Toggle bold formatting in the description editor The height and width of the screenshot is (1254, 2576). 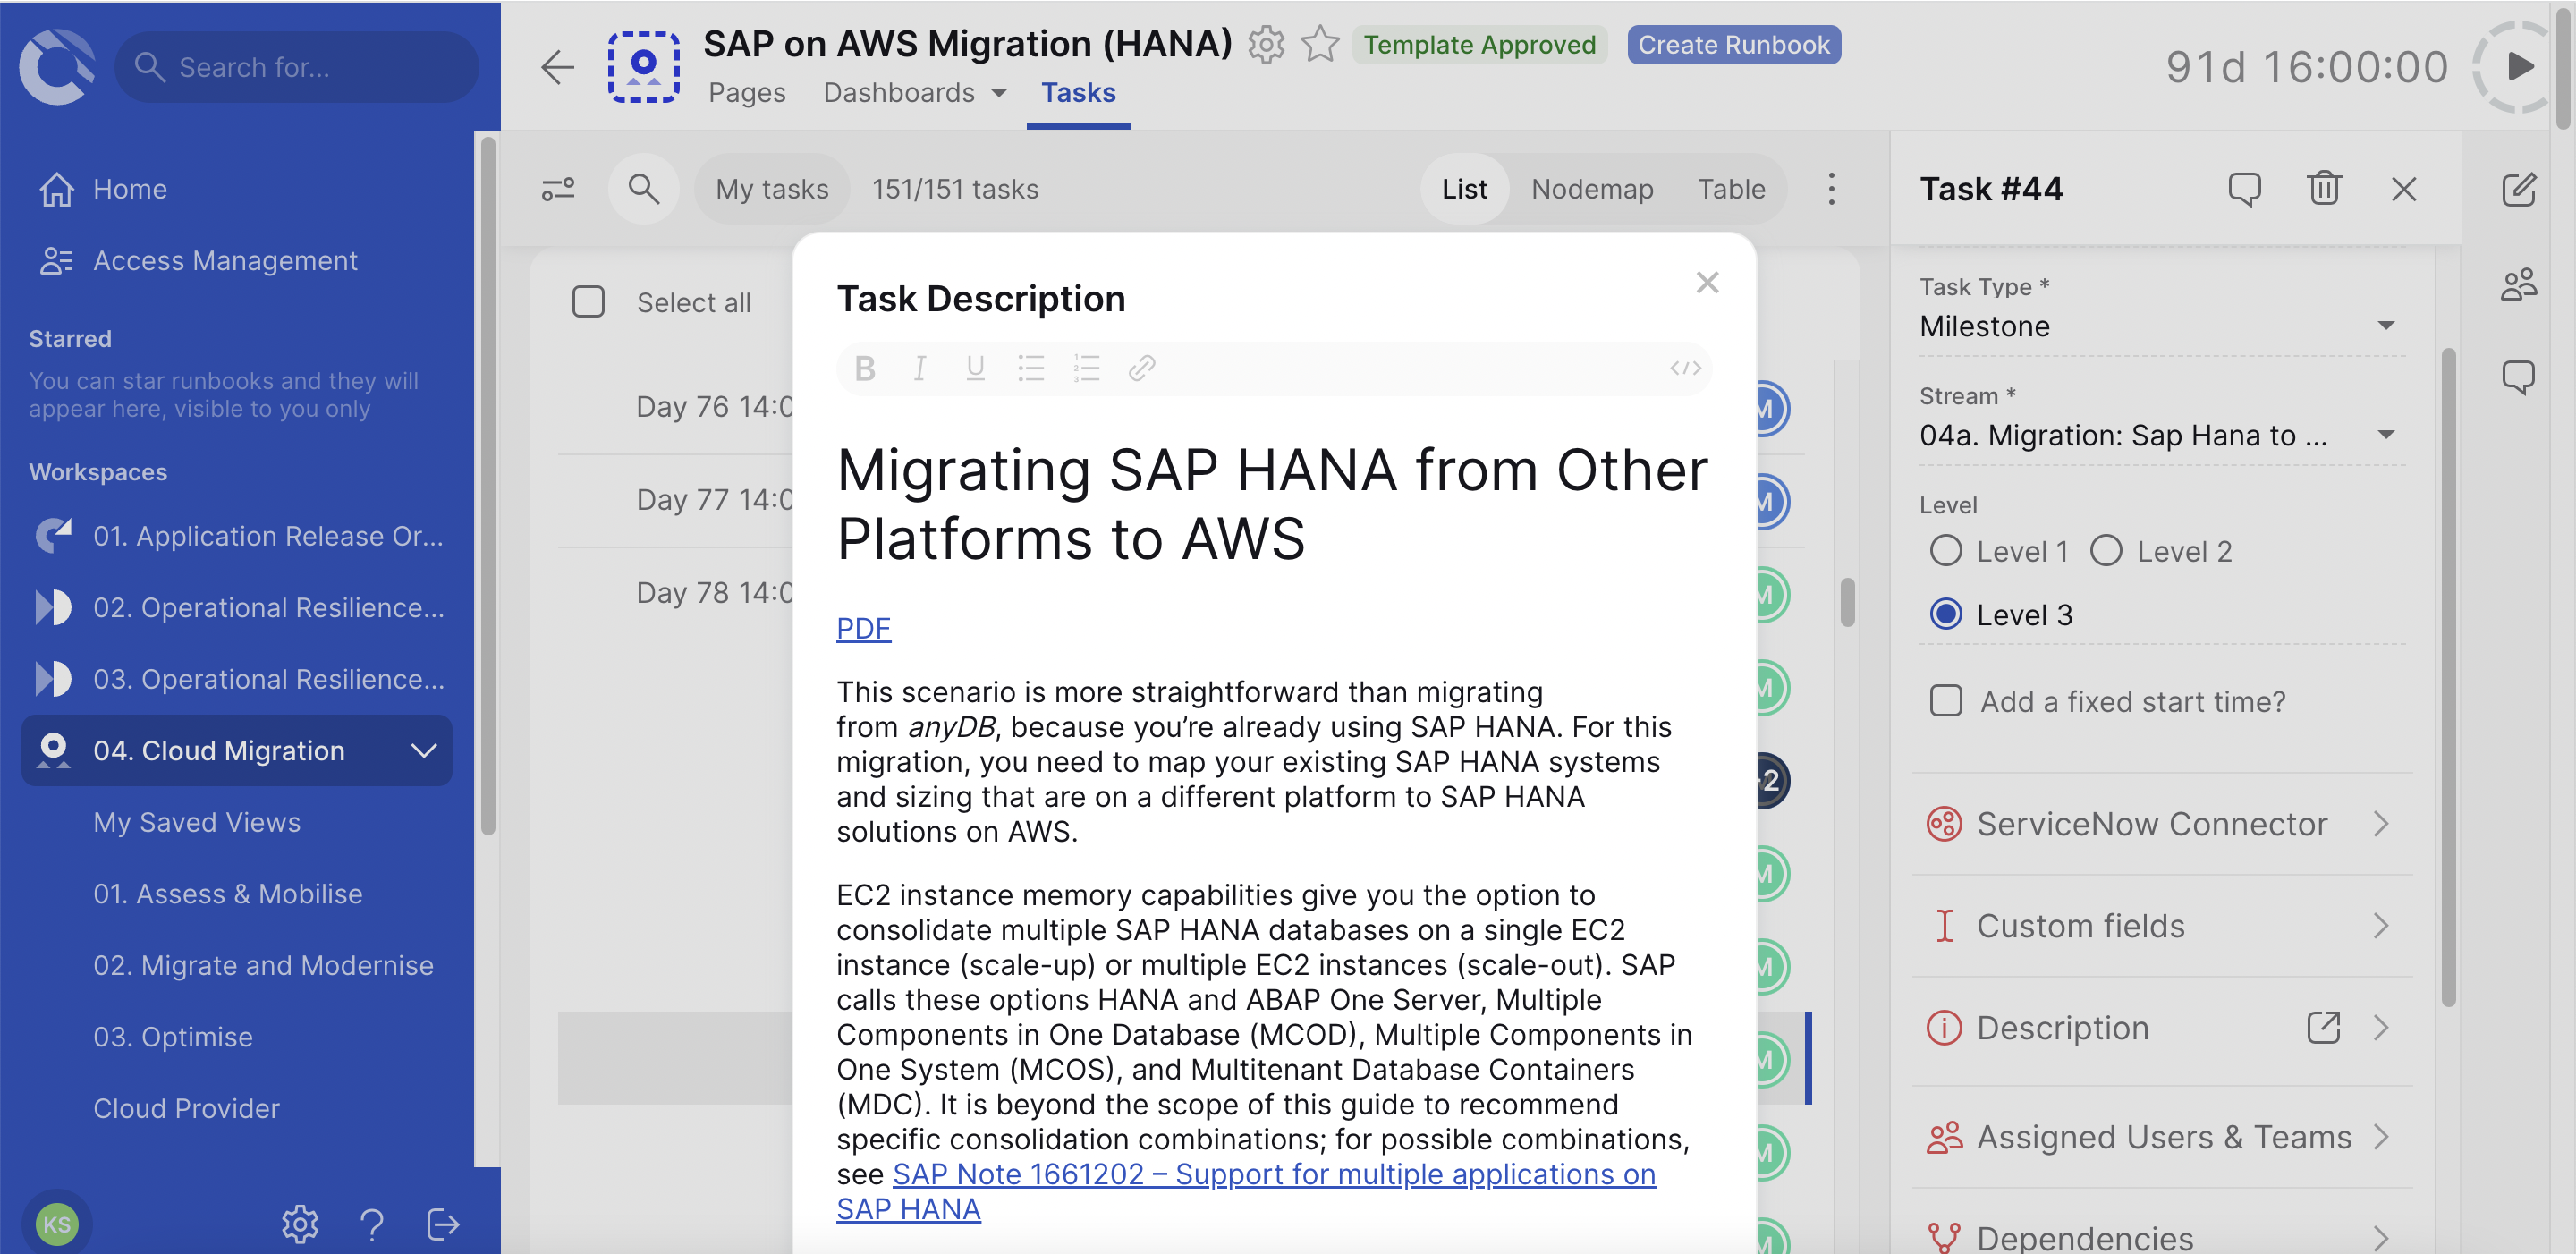[x=864, y=368]
